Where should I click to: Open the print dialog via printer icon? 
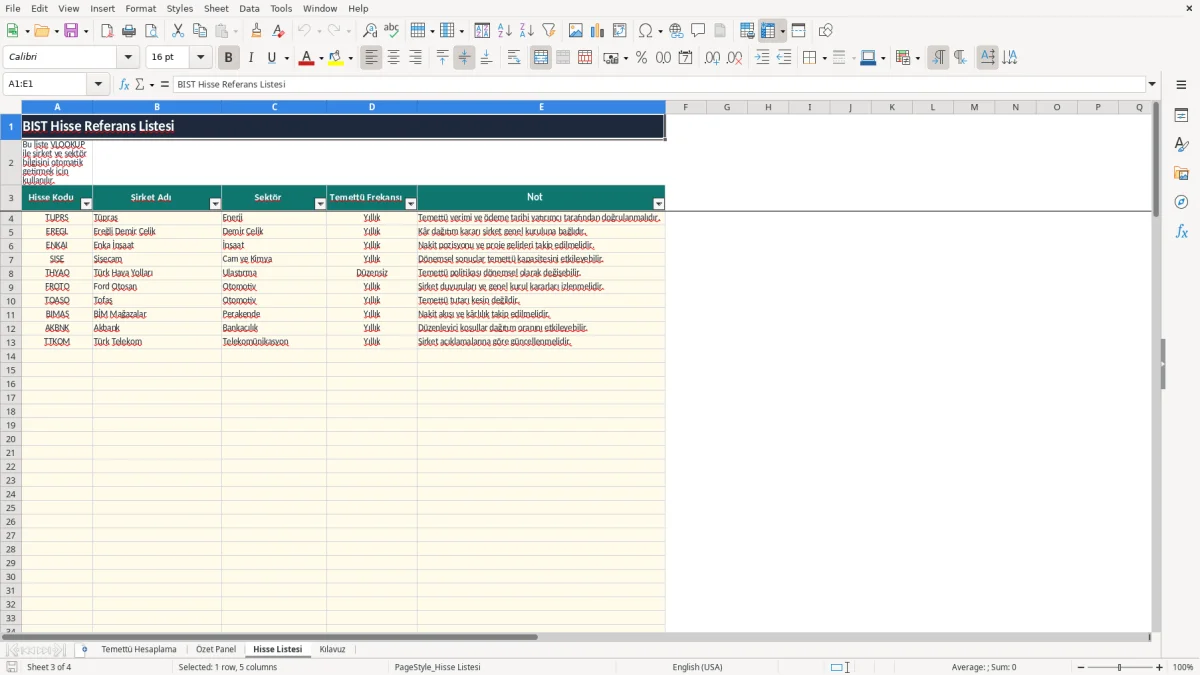(x=129, y=31)
